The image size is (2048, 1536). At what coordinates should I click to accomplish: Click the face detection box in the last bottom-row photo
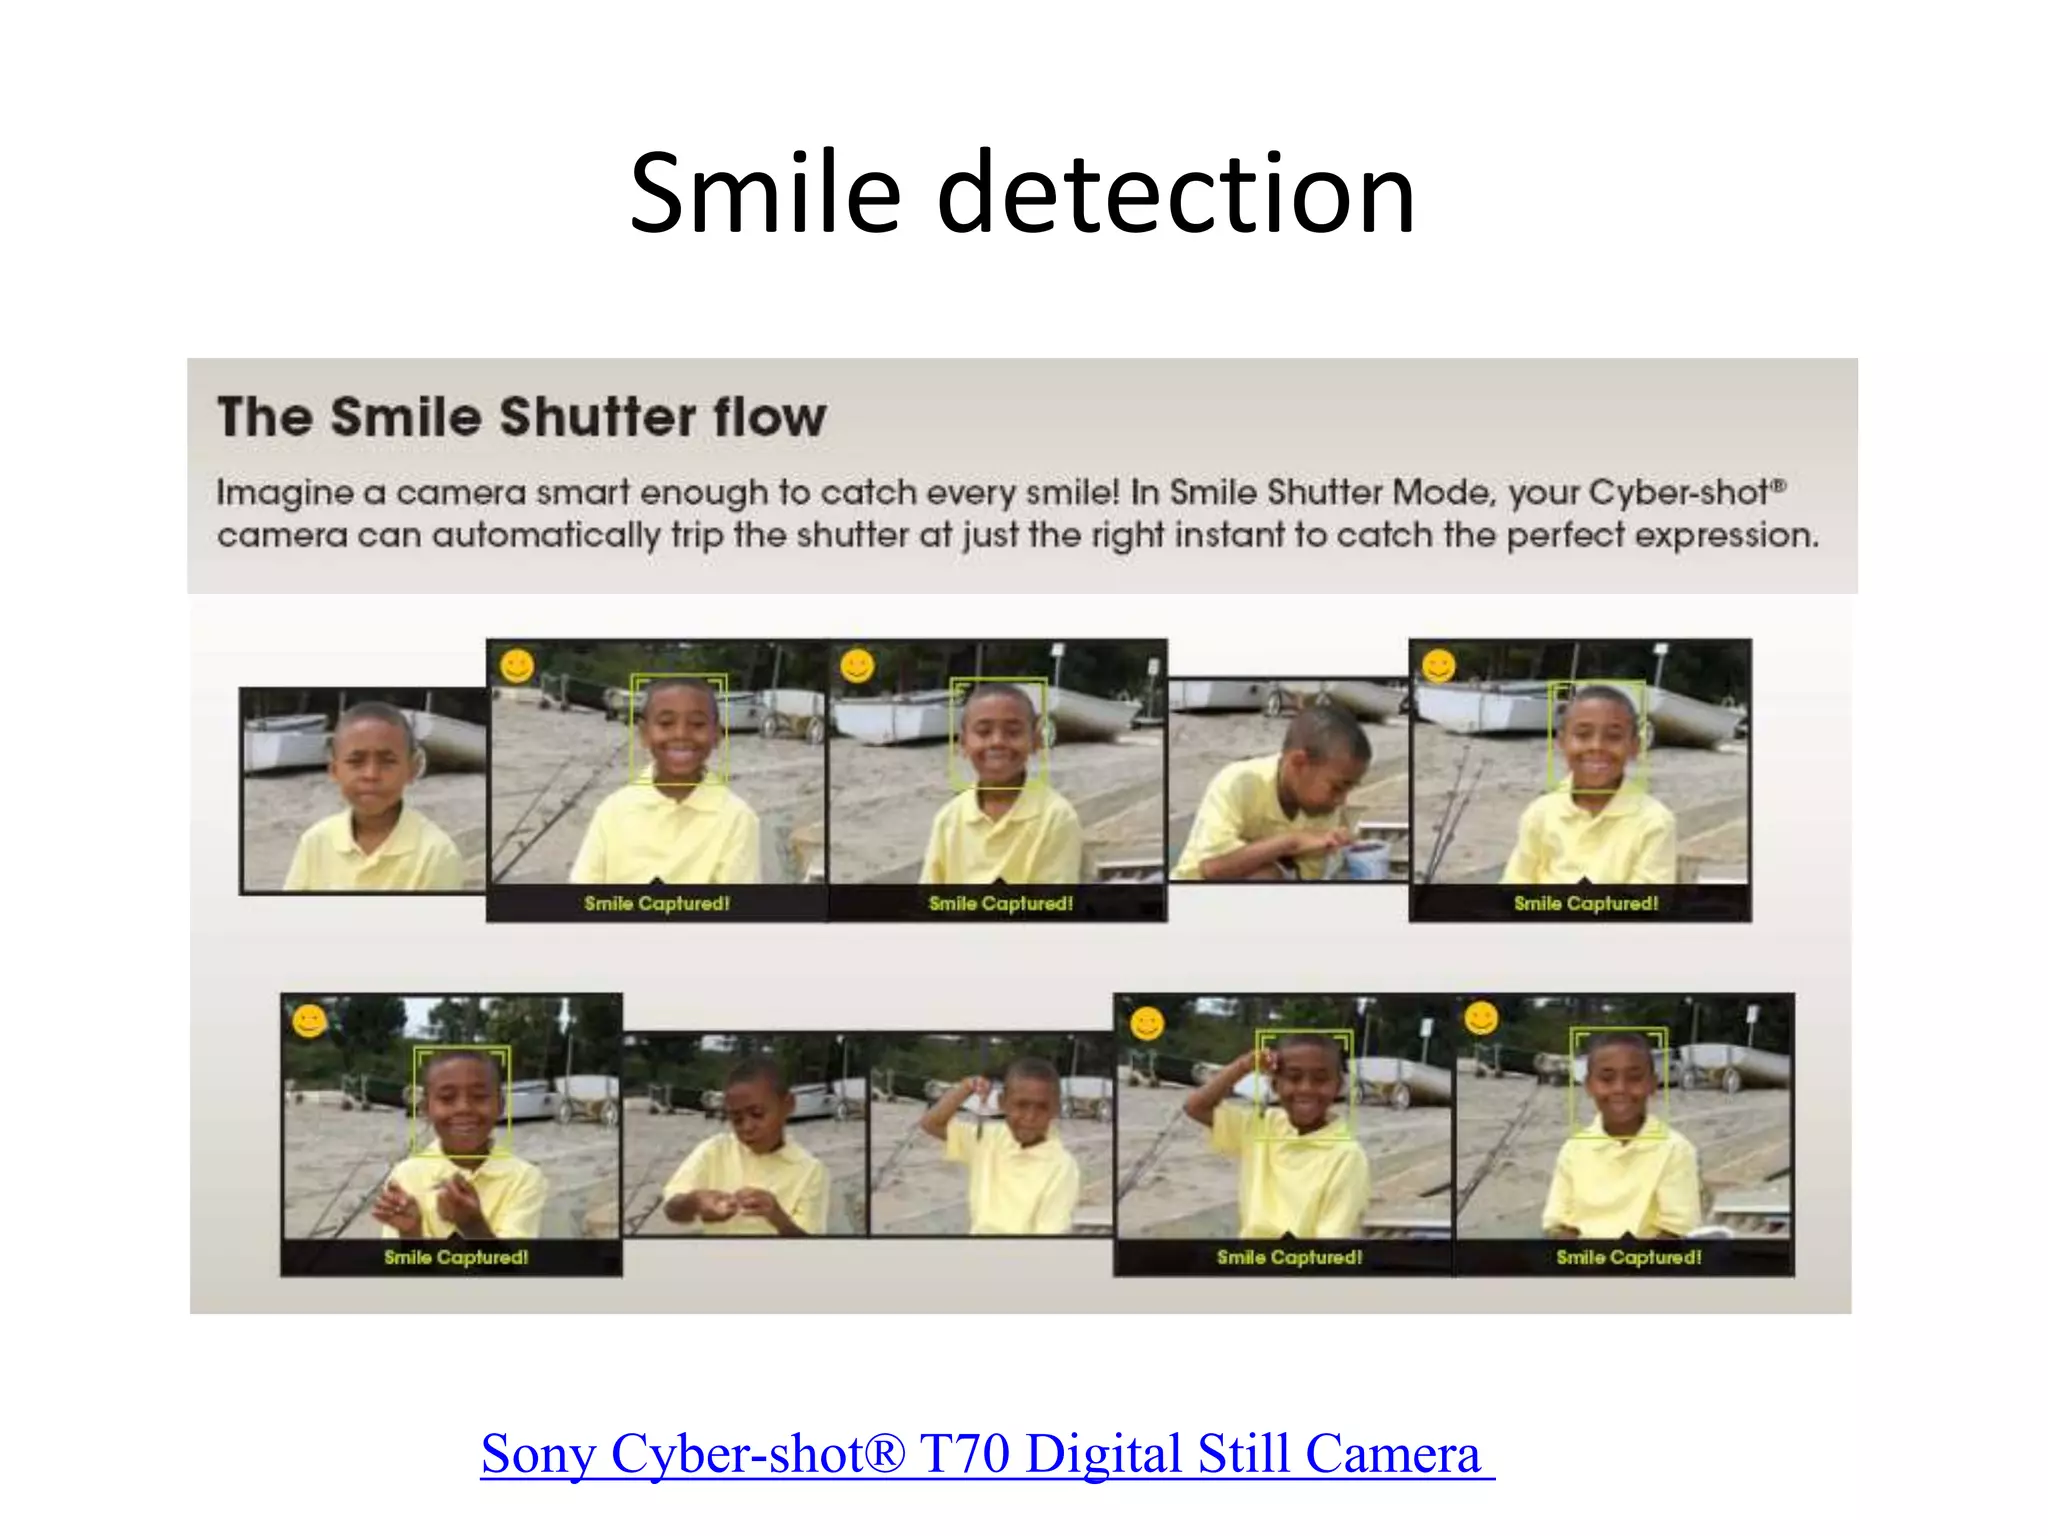pos(1618,1083)
